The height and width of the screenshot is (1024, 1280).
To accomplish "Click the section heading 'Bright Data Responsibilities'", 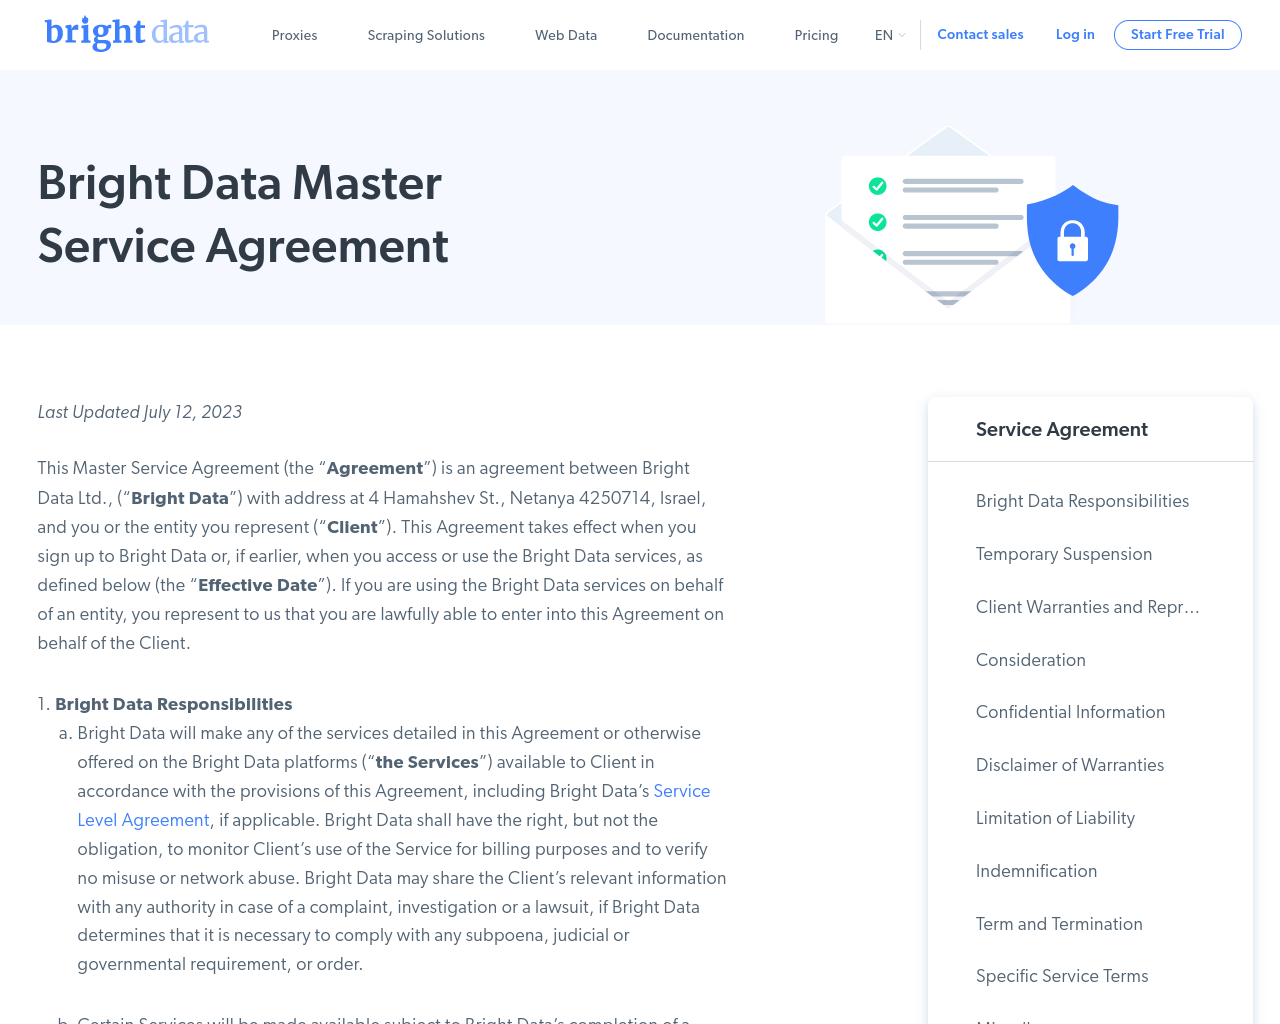I will 174,704.
